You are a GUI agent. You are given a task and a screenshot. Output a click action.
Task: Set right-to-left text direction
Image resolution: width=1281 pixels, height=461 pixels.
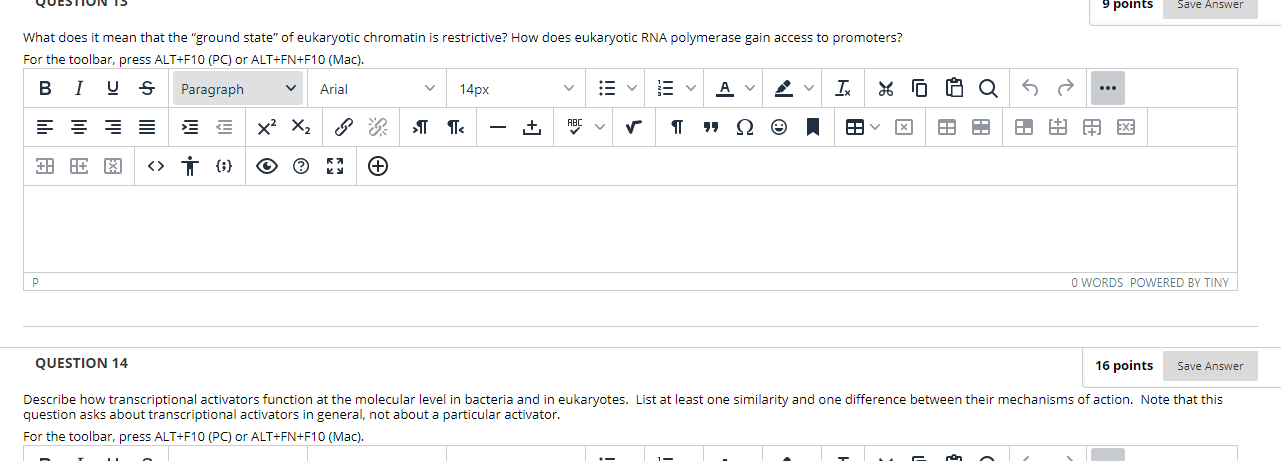click(454, 127)
